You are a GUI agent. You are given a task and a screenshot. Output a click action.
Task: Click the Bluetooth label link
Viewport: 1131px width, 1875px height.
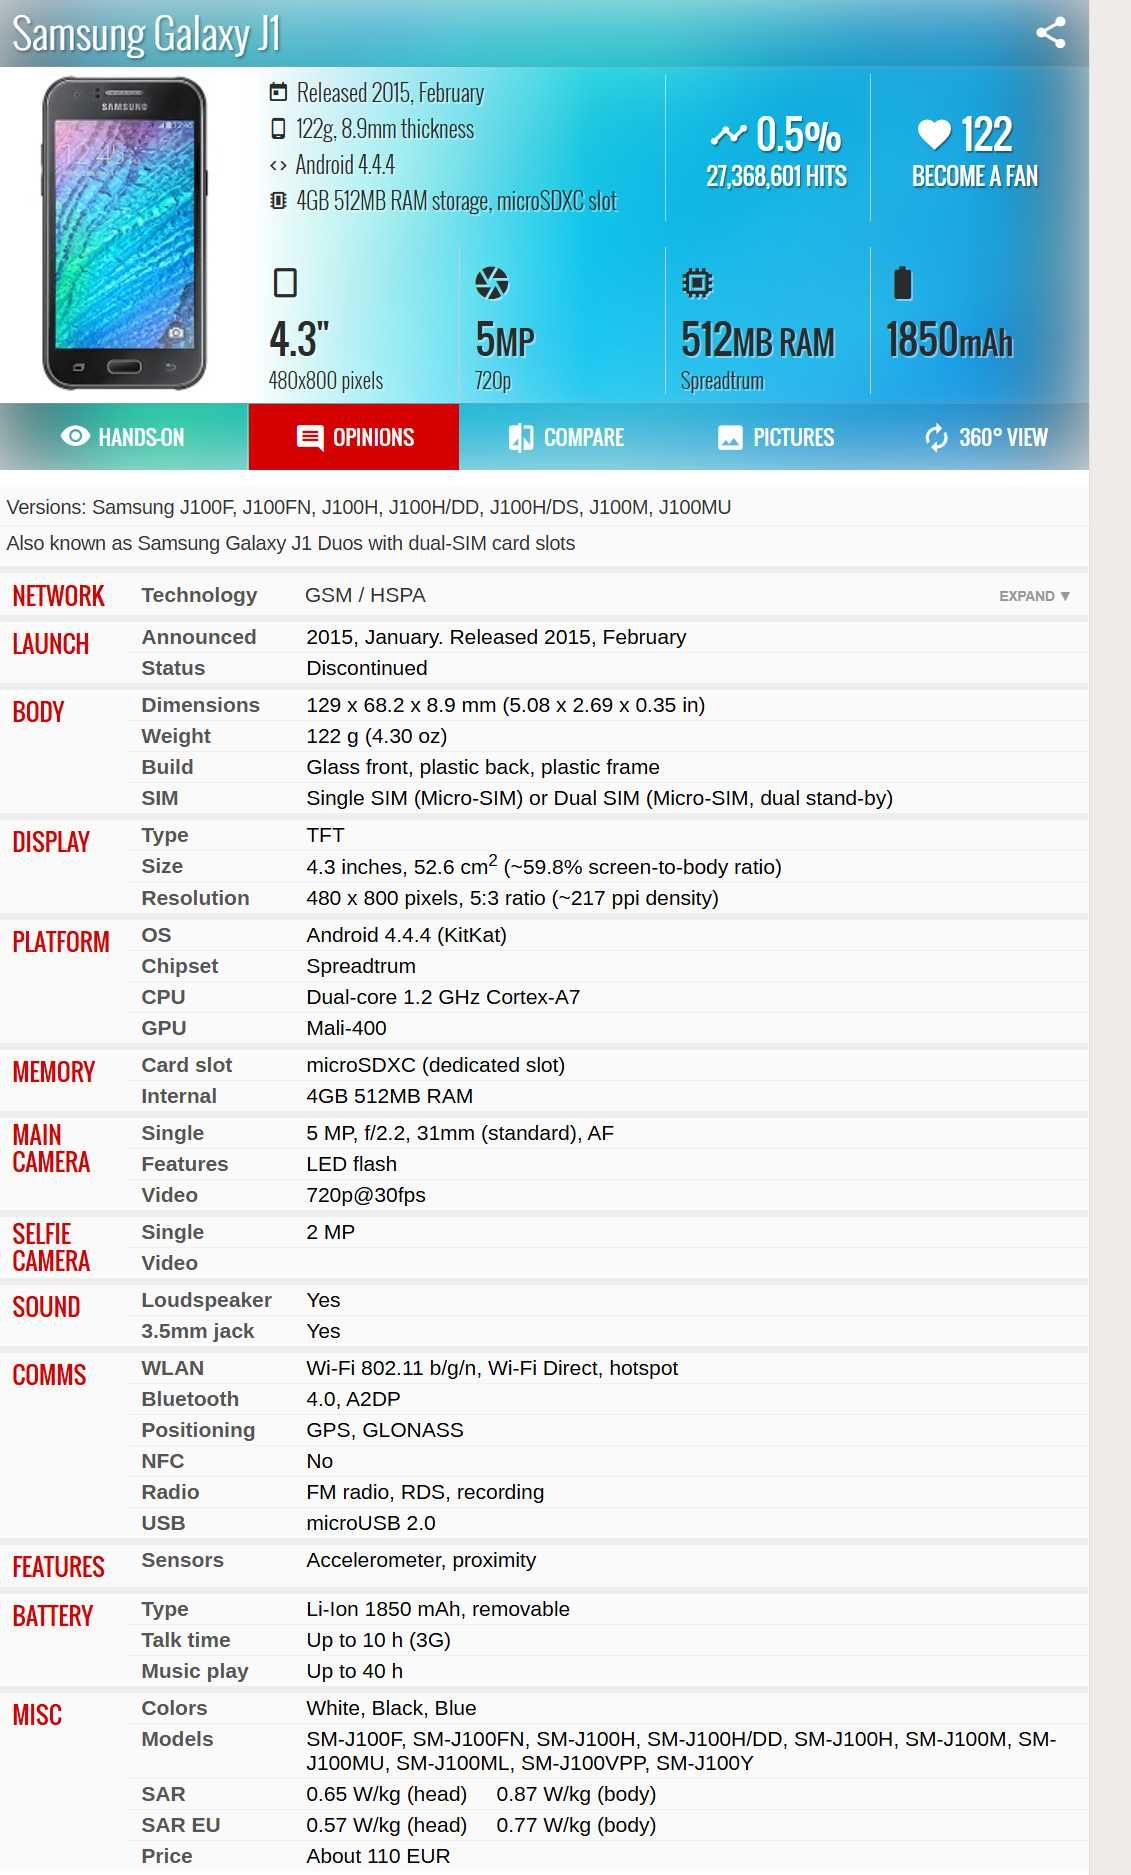[190, 1399]
